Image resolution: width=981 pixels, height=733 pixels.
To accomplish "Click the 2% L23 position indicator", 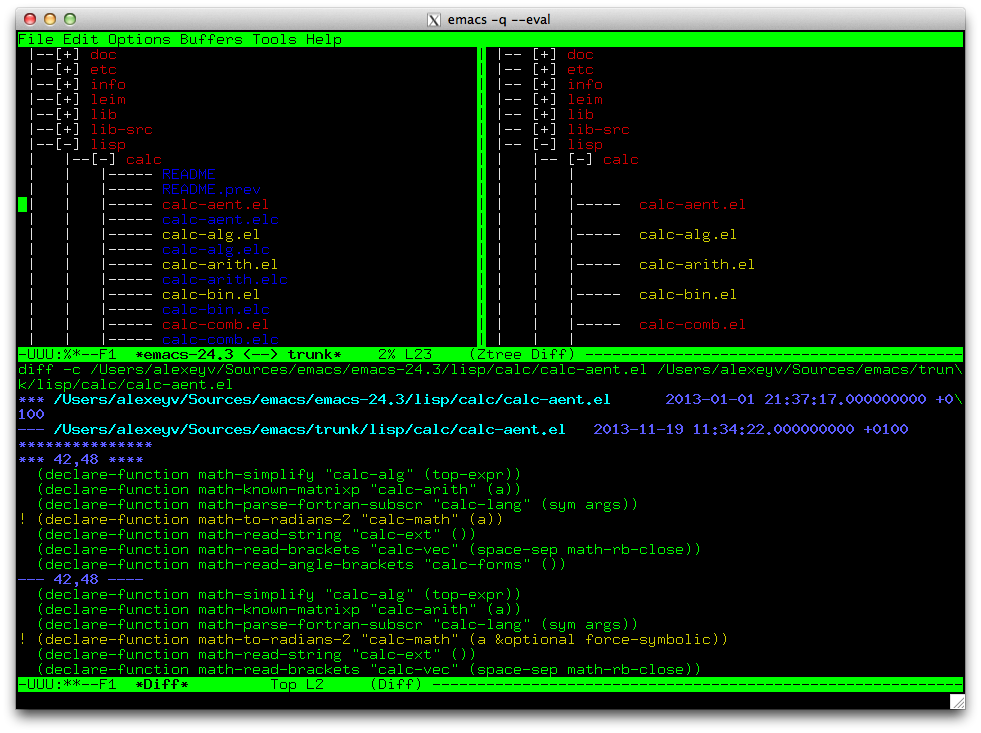I will (405, 355).
